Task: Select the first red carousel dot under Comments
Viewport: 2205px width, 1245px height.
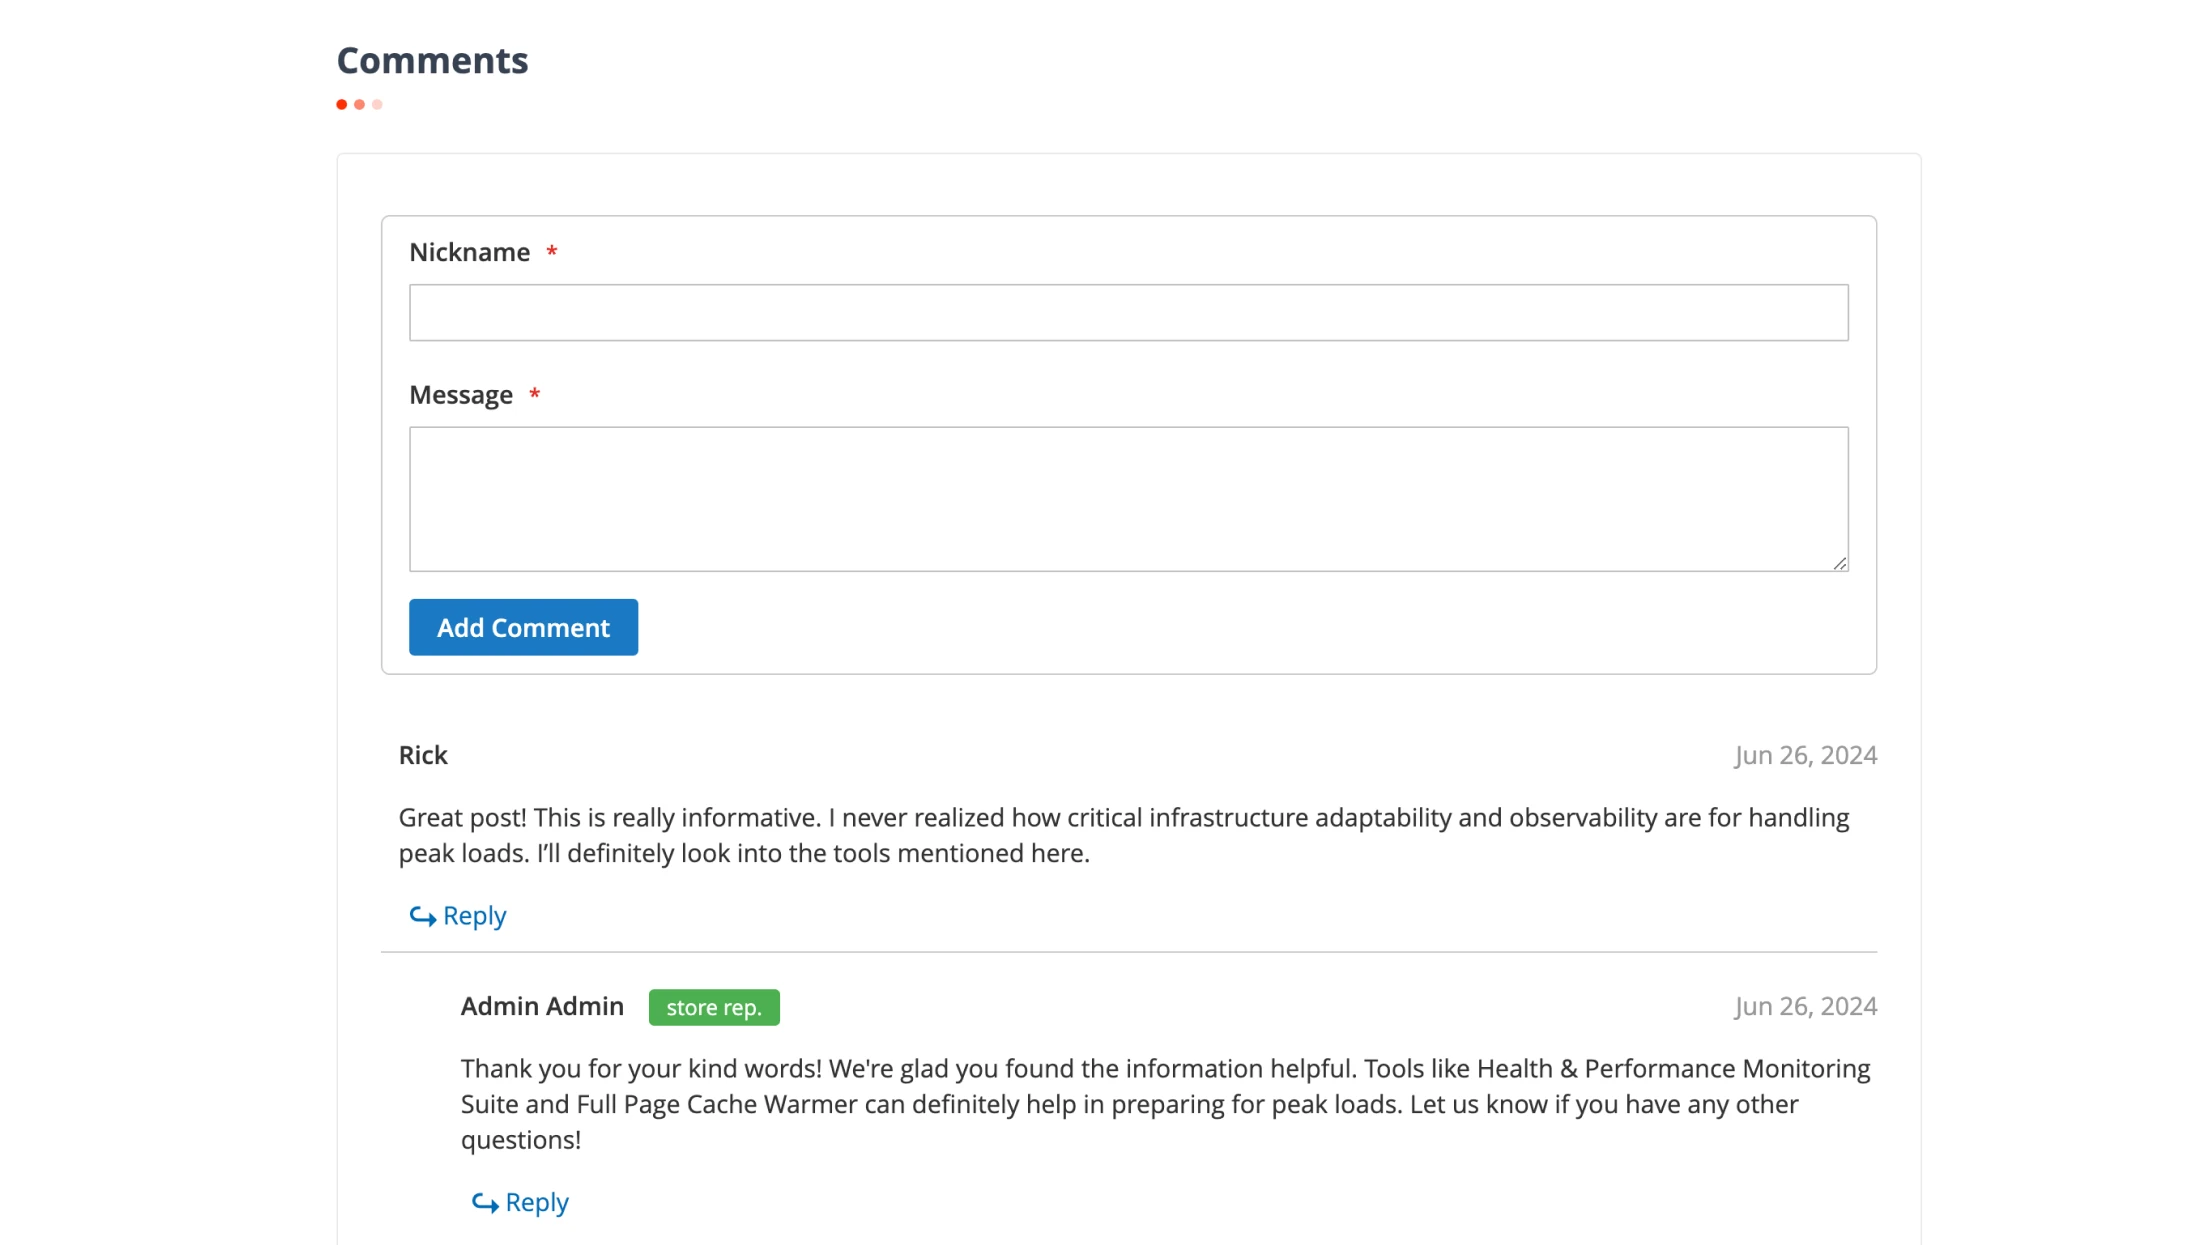Action: (342, 103)
